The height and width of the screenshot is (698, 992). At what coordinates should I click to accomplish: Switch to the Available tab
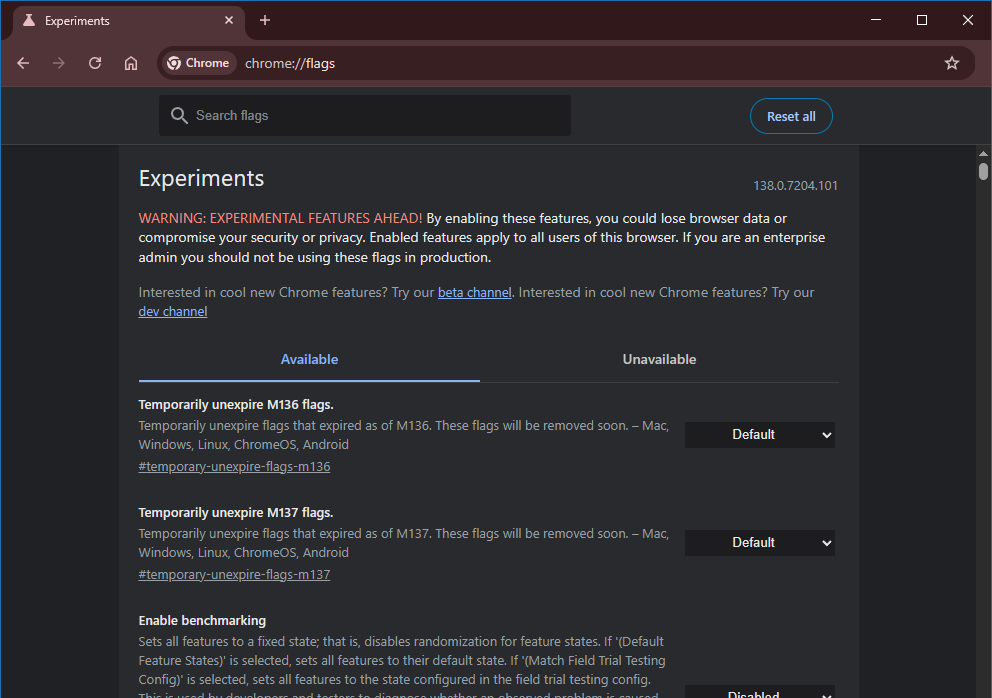point(309,359)
